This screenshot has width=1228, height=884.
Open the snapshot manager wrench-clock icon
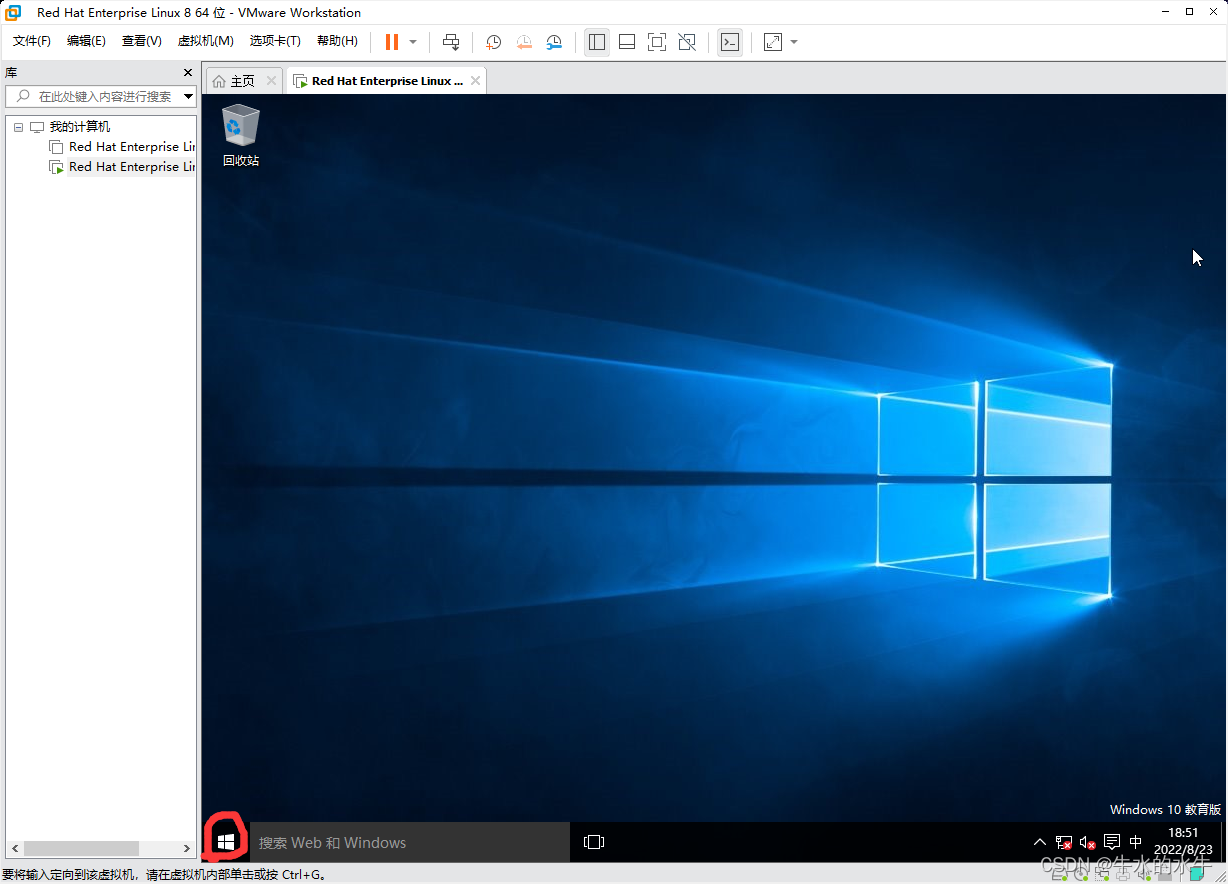pyautogui.click(x=554, y=42)
